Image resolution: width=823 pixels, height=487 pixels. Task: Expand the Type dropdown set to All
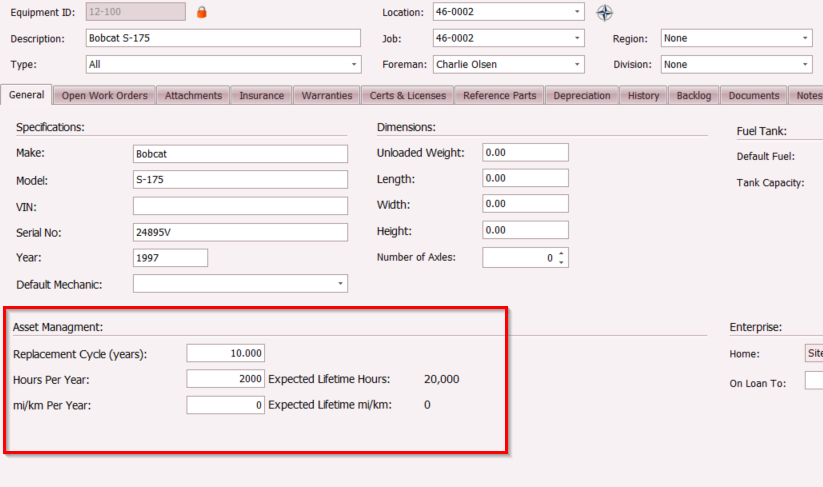click(354, 64)
